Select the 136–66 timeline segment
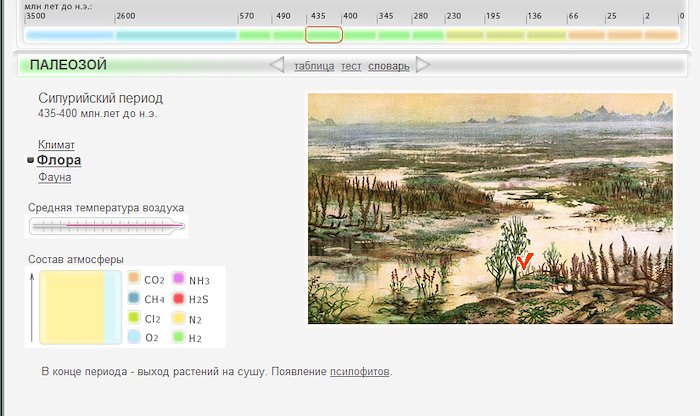 pos(547,35)
